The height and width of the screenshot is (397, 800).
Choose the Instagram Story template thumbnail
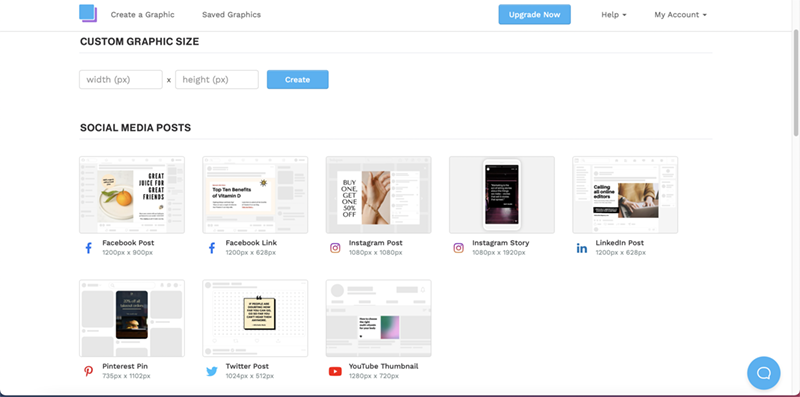tap(502, 195)
